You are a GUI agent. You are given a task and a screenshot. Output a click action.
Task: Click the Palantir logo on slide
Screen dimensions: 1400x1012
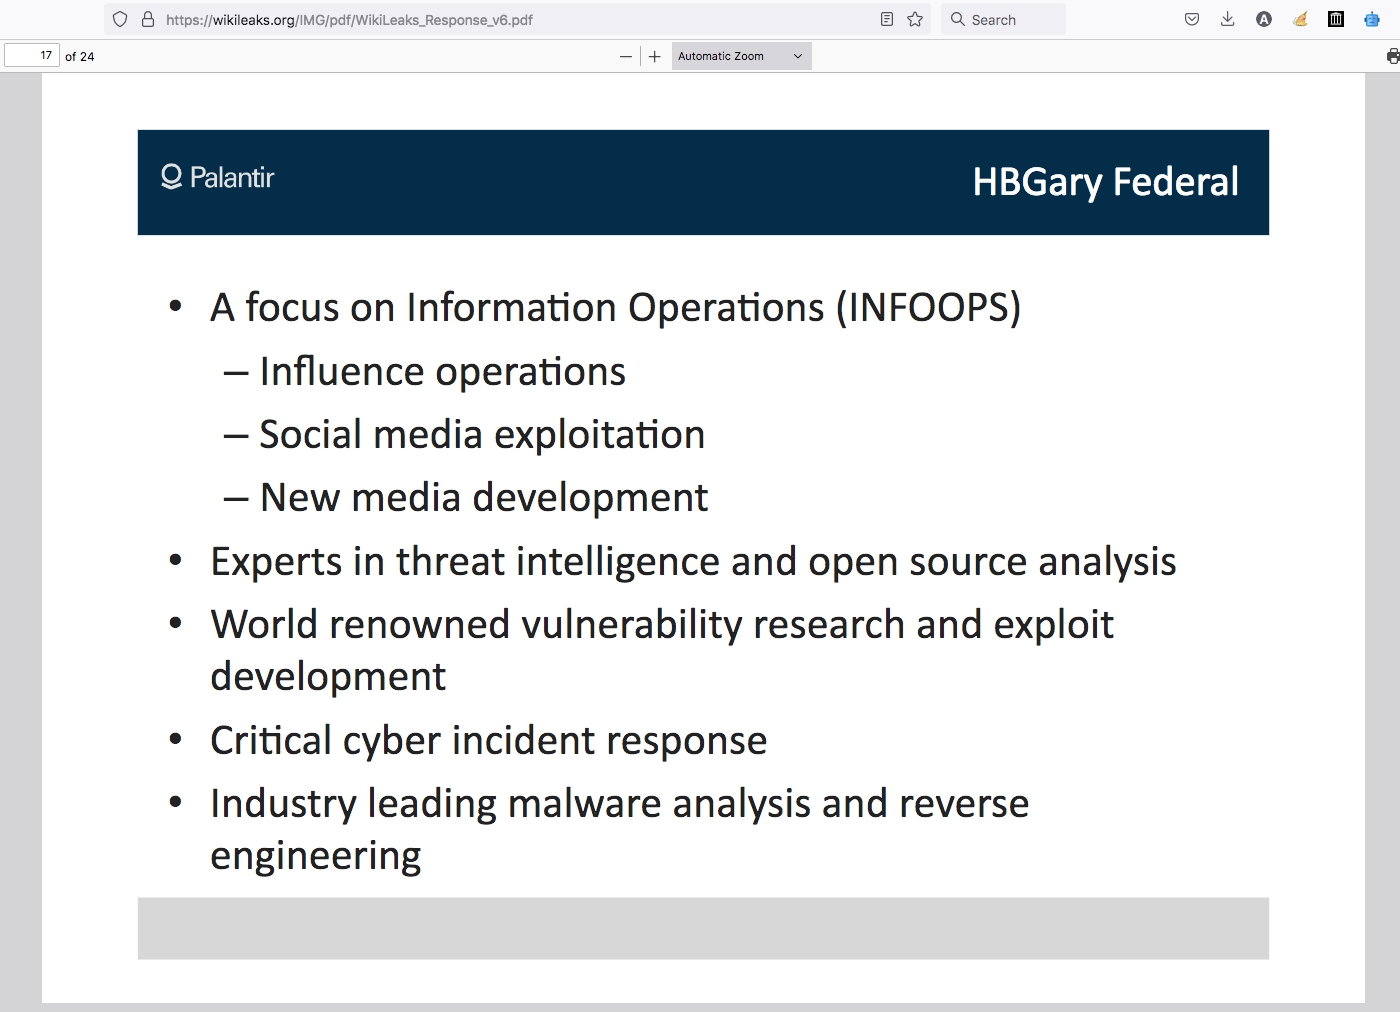click(218, 177)
